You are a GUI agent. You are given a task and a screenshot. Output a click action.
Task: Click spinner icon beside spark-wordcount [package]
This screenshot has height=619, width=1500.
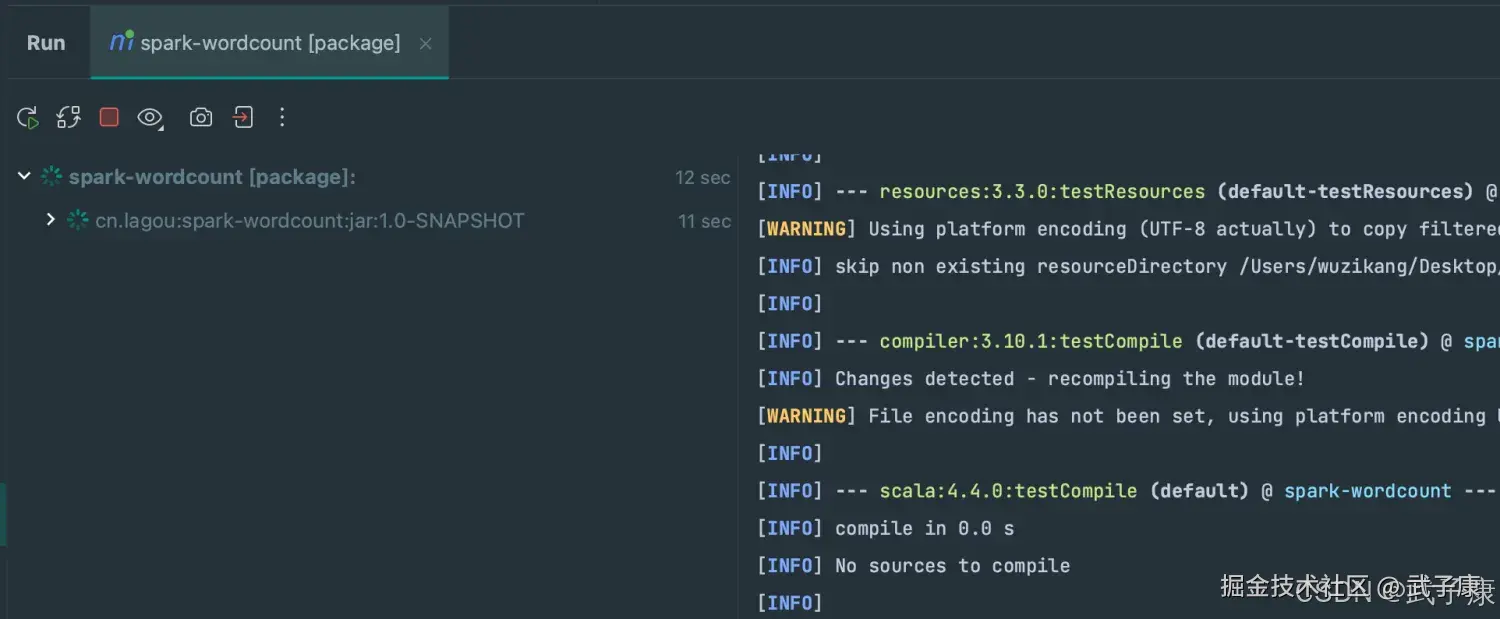[x=51, y=177]
